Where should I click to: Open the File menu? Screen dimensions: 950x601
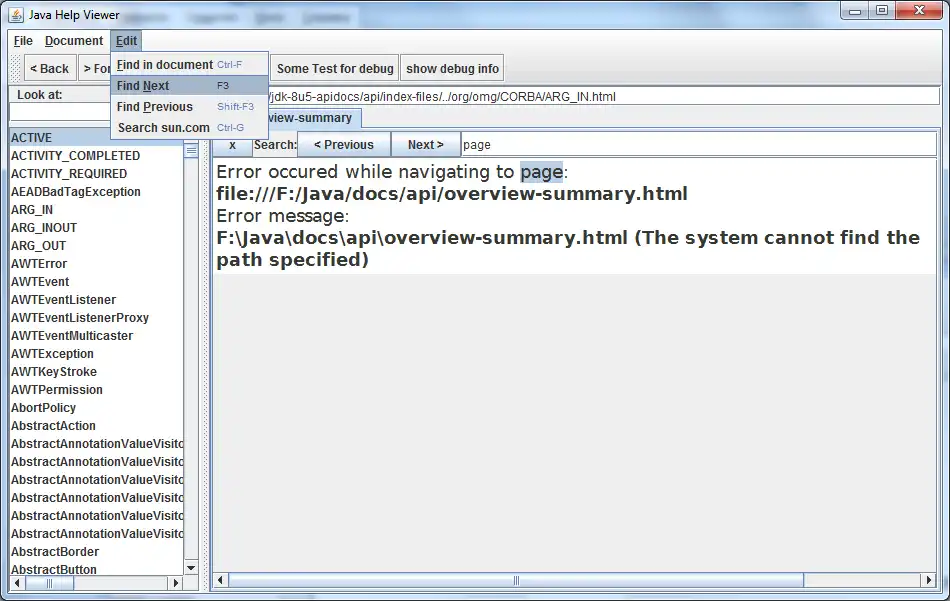click(23, 41)
